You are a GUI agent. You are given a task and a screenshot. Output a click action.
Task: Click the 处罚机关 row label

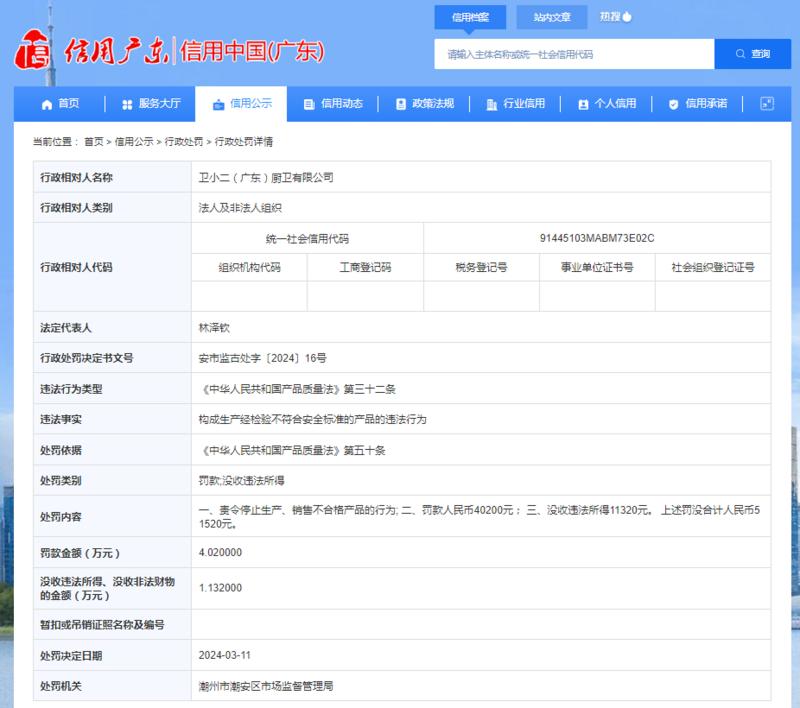click(x=61, y=686)
